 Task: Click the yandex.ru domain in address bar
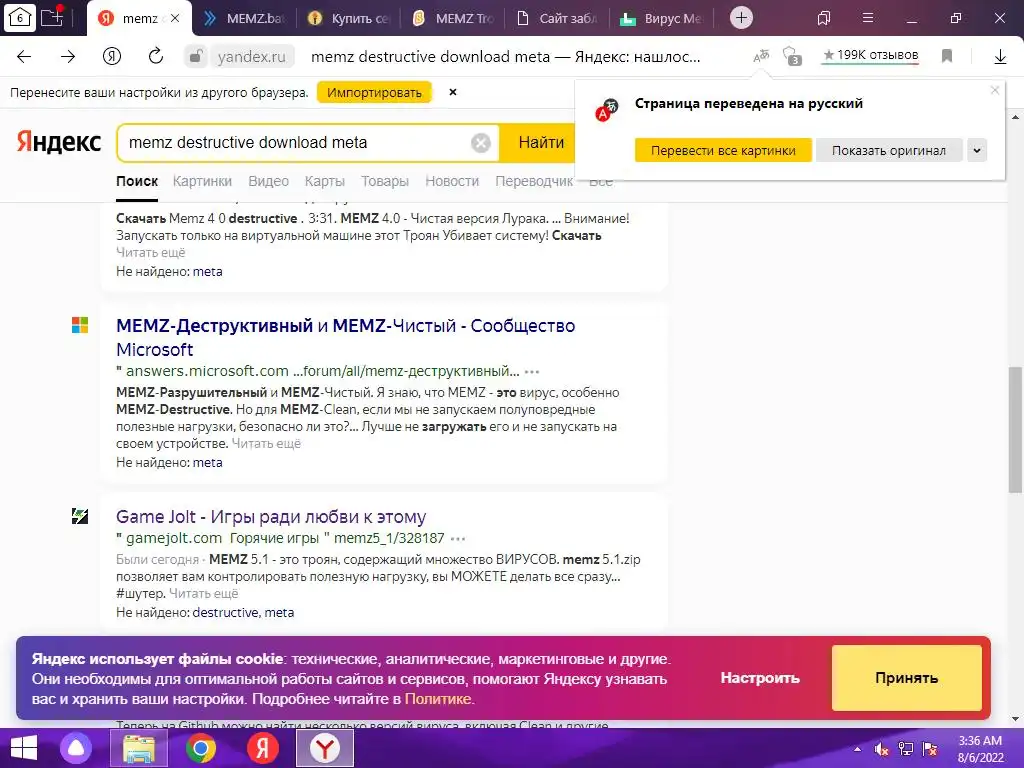(x=251, y=57)
